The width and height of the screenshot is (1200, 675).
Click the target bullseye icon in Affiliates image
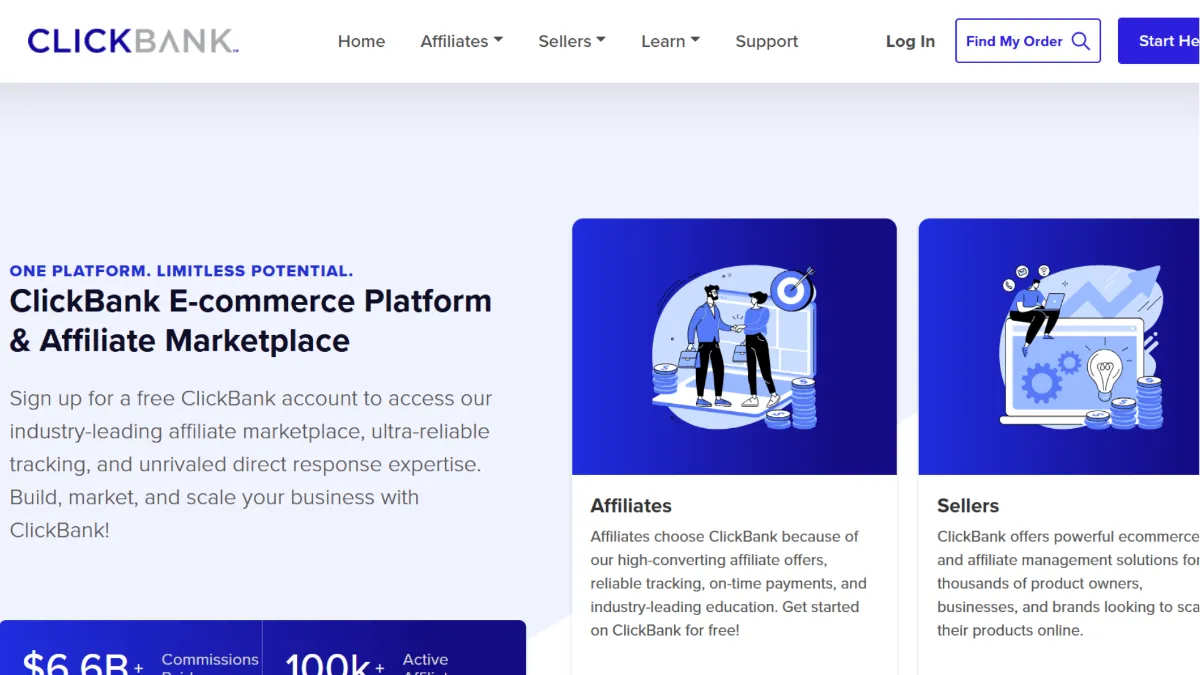click(793, 290)
